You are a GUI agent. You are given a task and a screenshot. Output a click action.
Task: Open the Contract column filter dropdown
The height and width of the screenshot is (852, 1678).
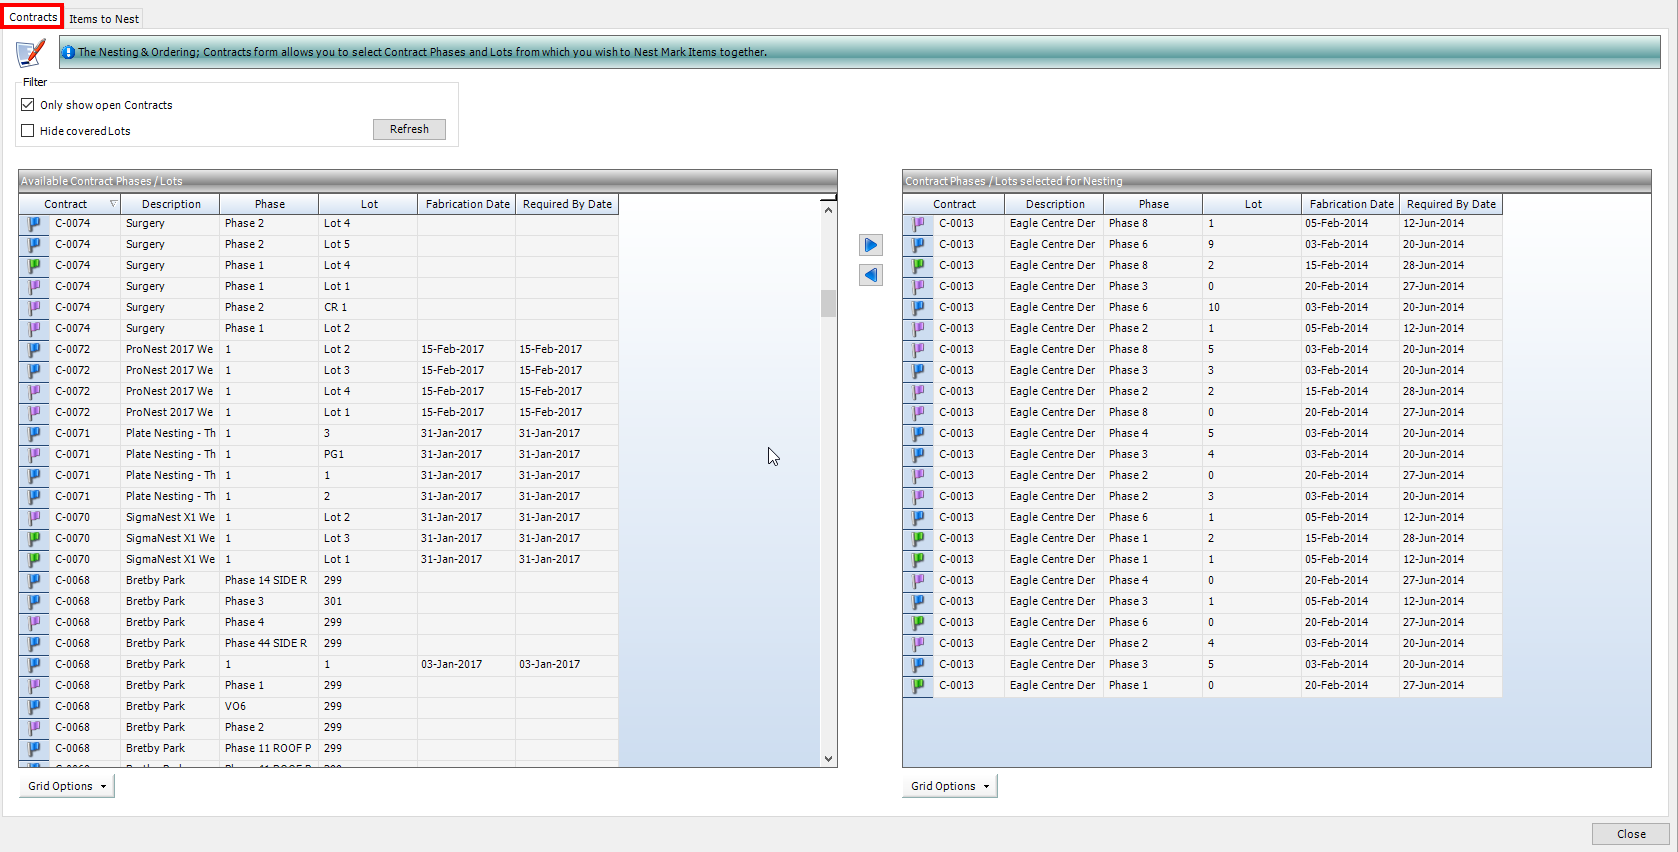pos(113,204)
